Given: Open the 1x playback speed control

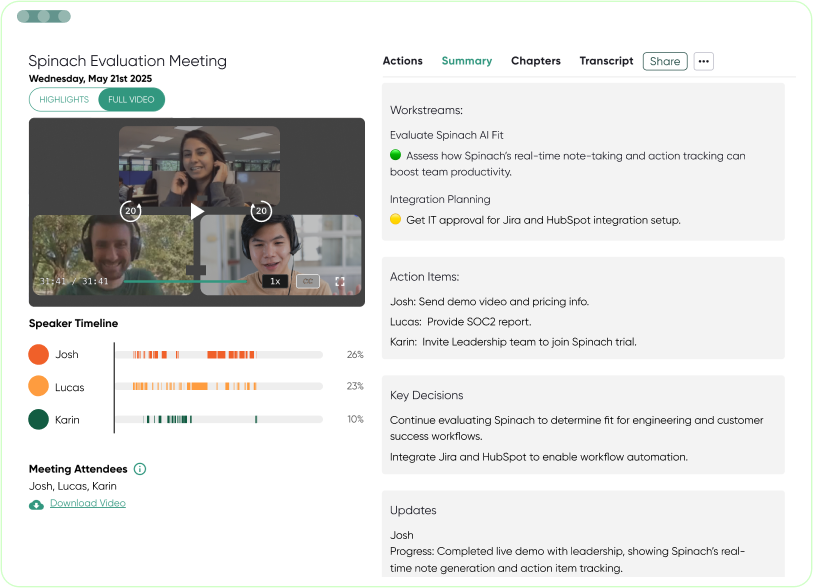Looking at the screenshot, I should (275, 281).
